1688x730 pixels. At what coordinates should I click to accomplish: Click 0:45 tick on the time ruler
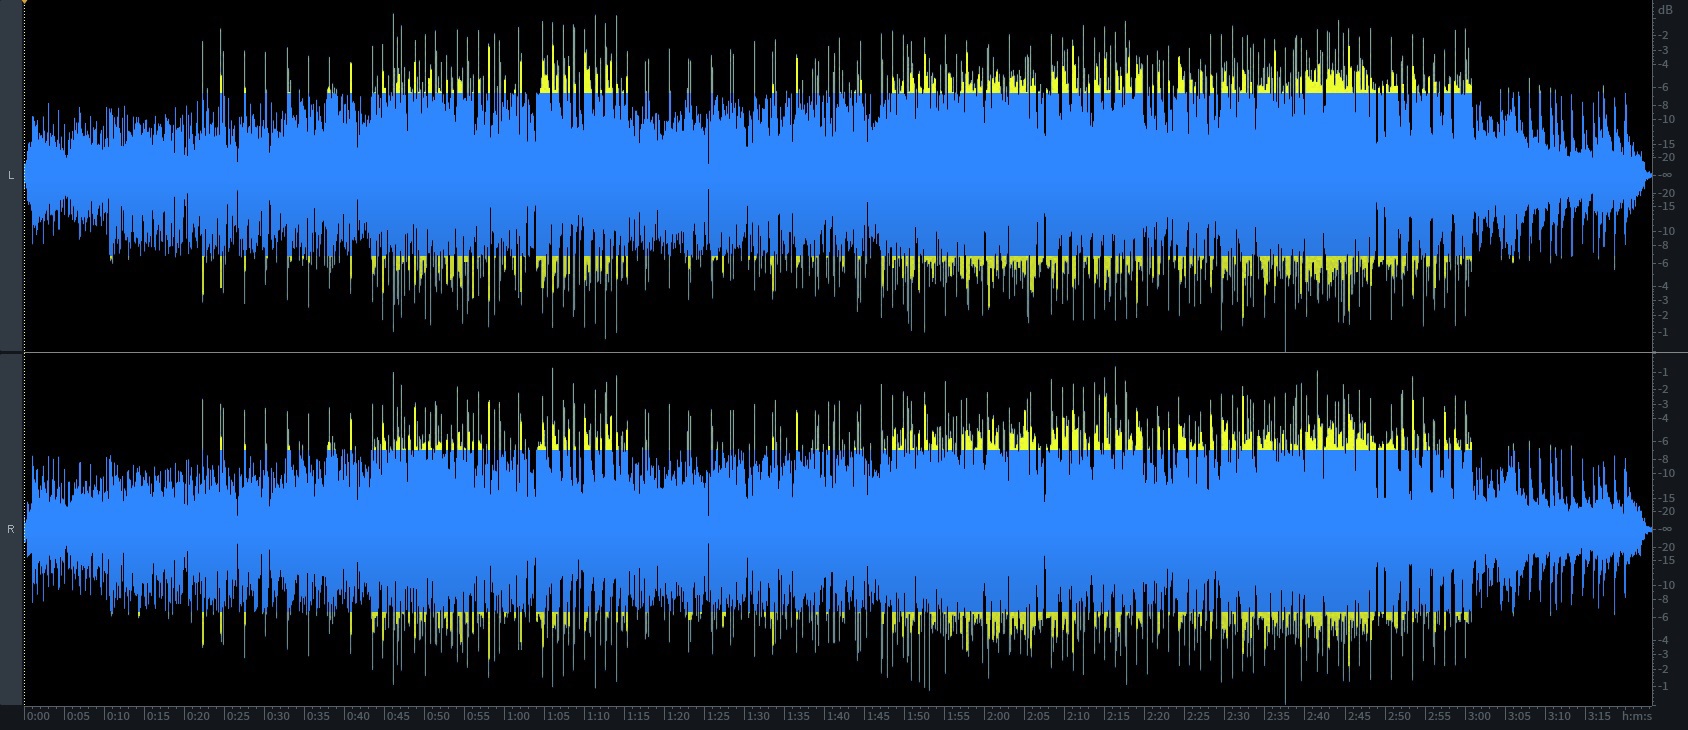398,716
